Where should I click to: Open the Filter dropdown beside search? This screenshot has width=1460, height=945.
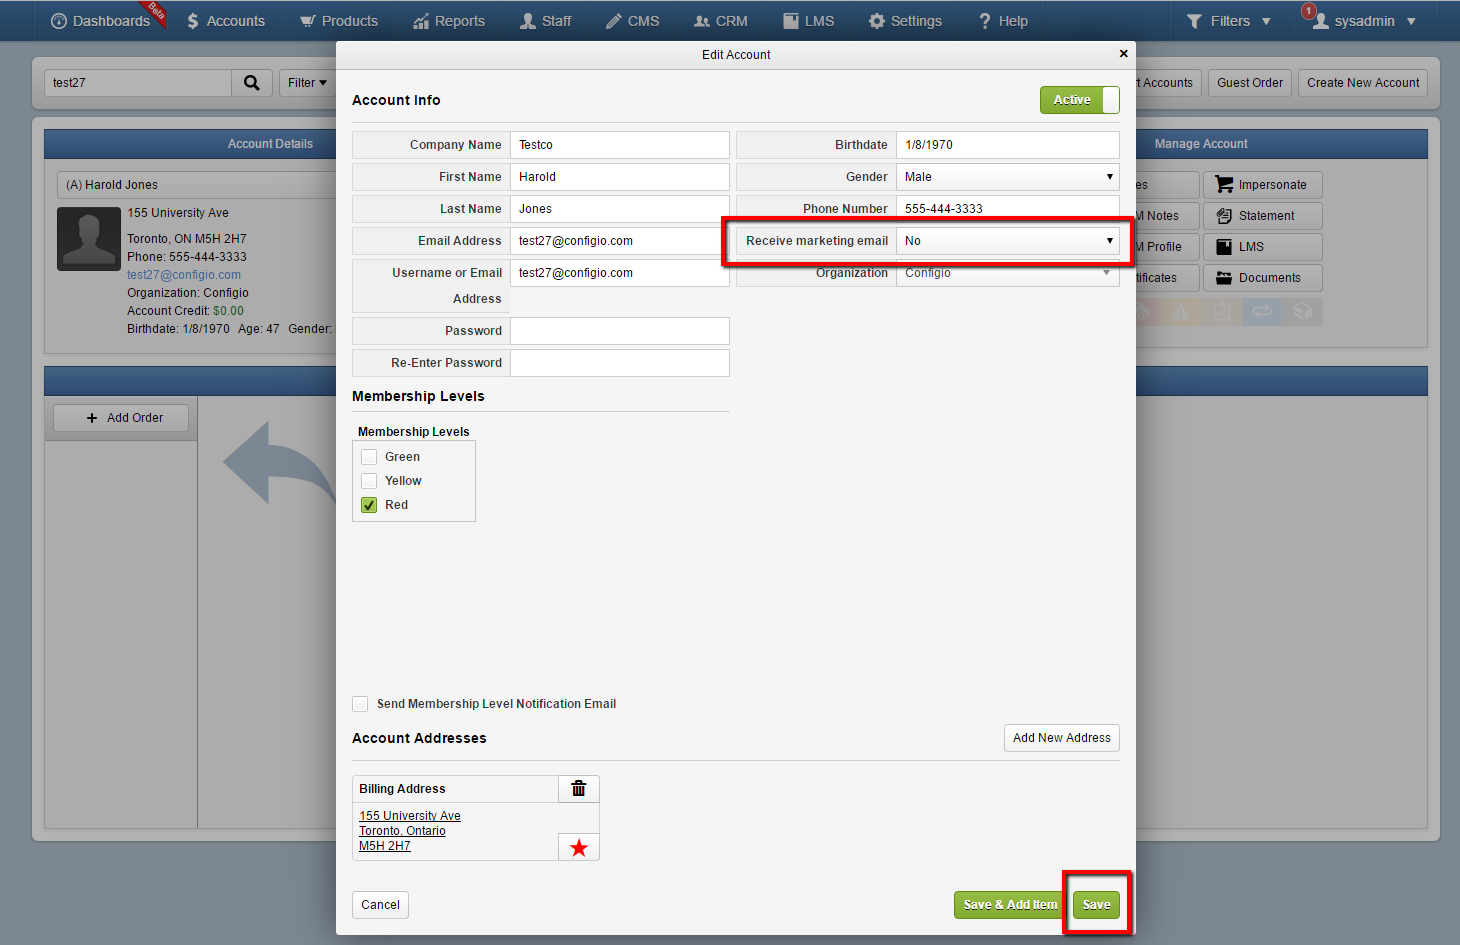(307, 83)
